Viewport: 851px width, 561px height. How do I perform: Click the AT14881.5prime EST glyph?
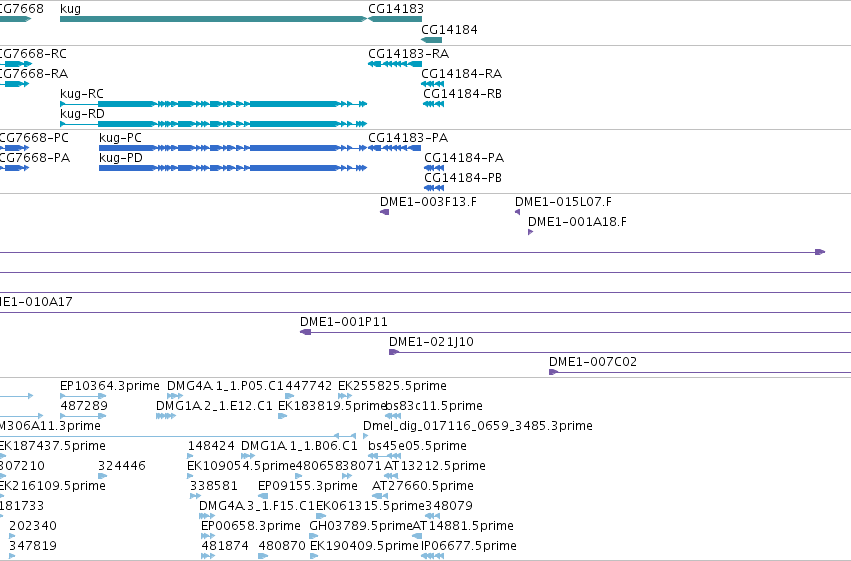(x=417, y=537)
